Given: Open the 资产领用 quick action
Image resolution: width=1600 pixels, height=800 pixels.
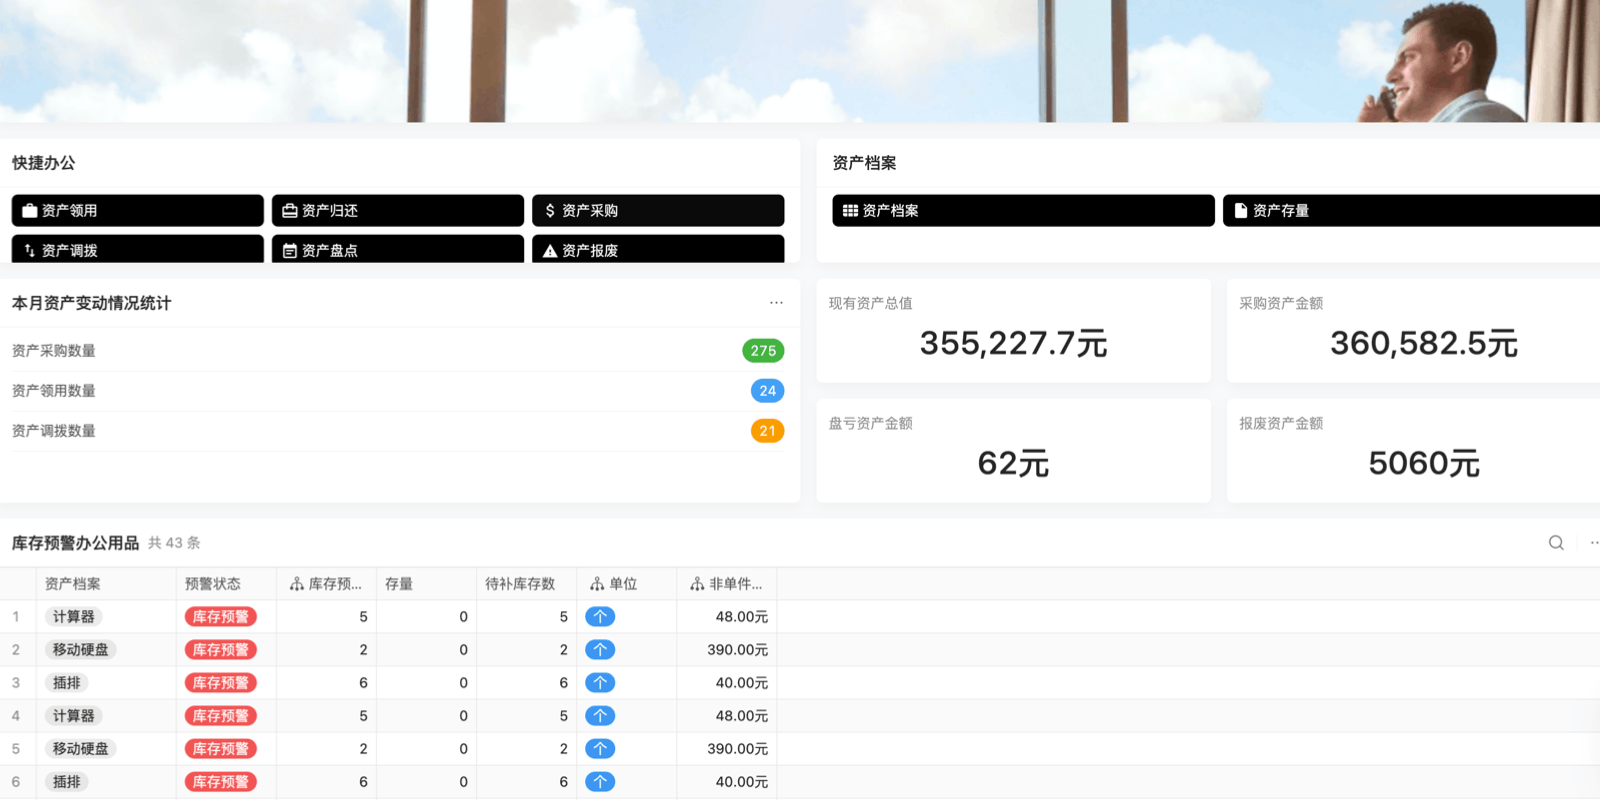Looking at the screenshot, I should [138, 211].
